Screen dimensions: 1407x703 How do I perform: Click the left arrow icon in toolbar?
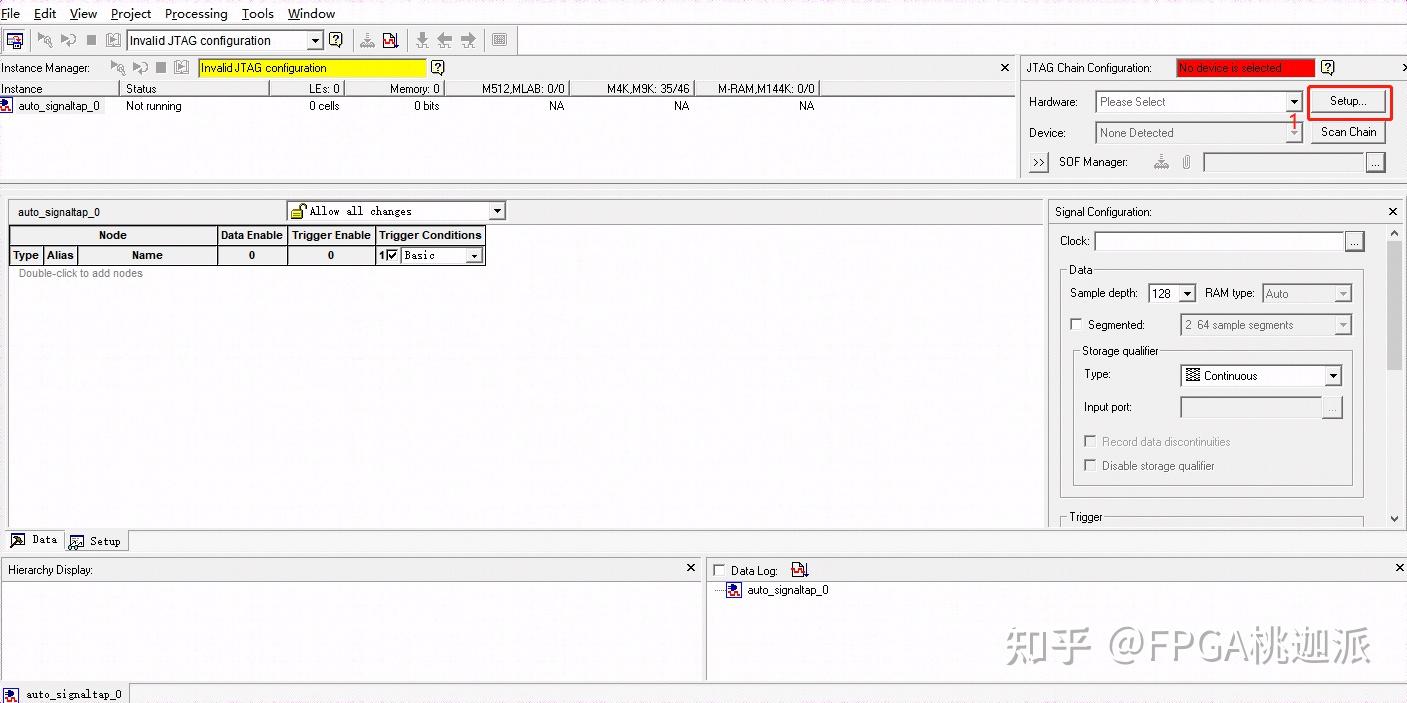(445, 41)
